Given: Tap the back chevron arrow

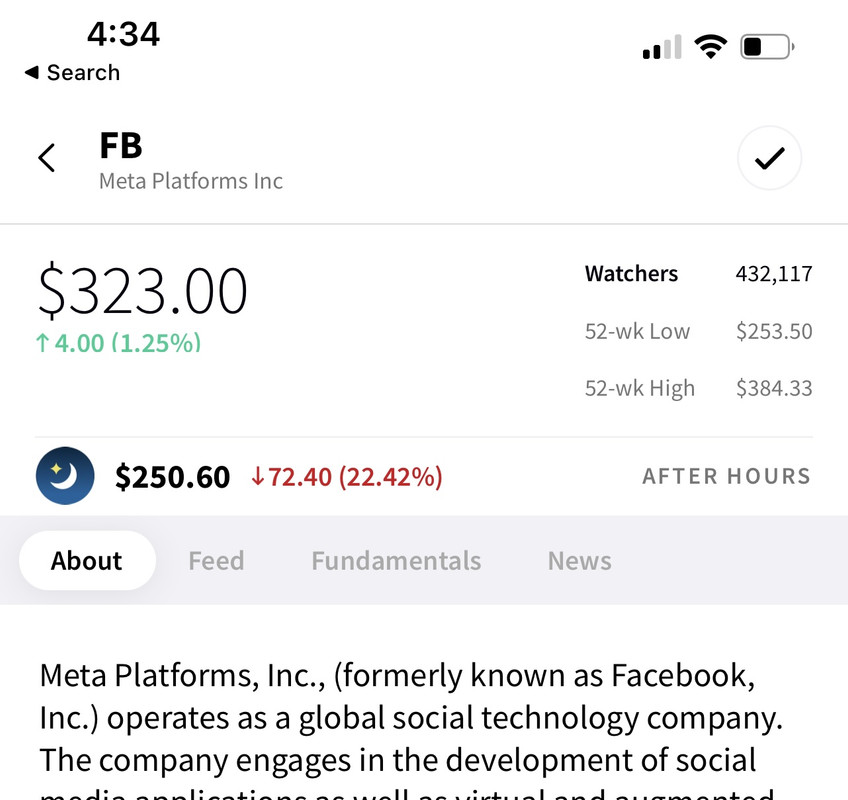Looking at the screenshot, I should (x=46, y=158).
